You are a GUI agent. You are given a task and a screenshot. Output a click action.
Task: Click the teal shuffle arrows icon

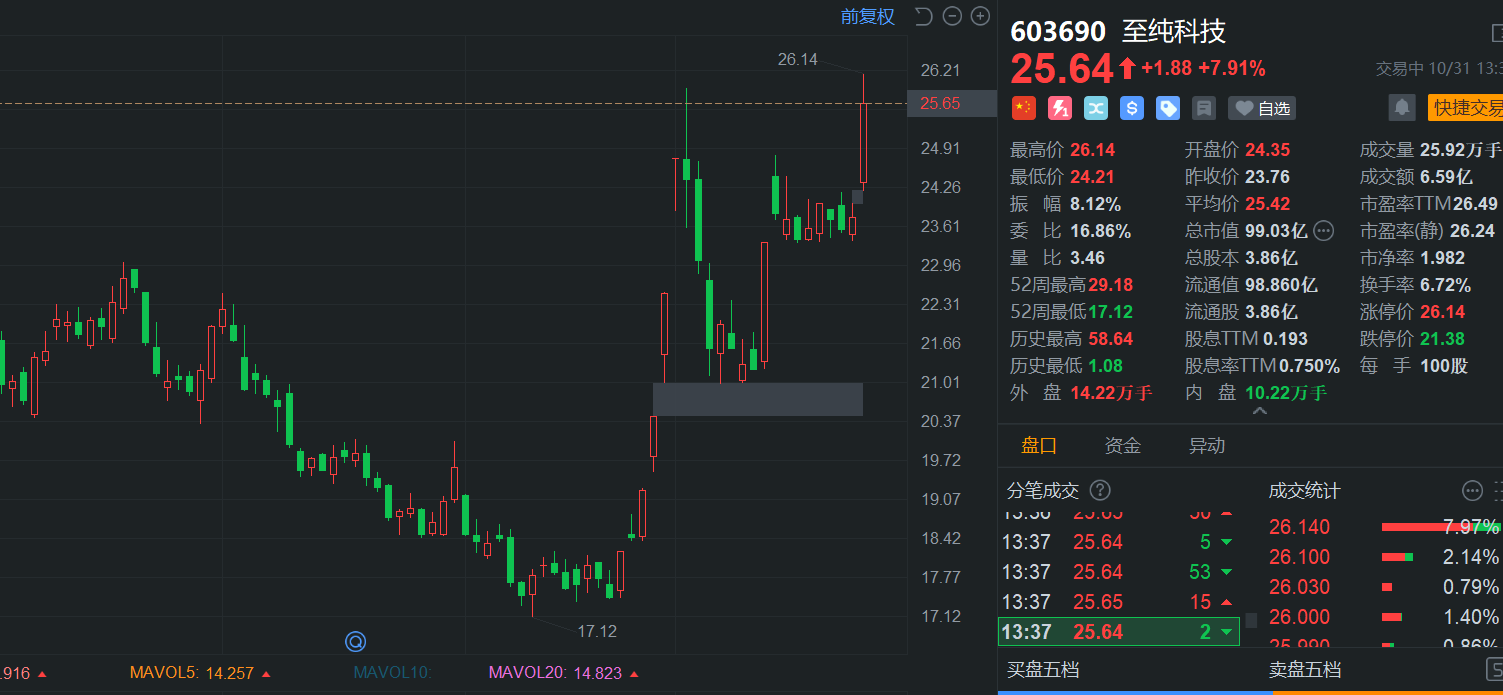point(1096,108)
